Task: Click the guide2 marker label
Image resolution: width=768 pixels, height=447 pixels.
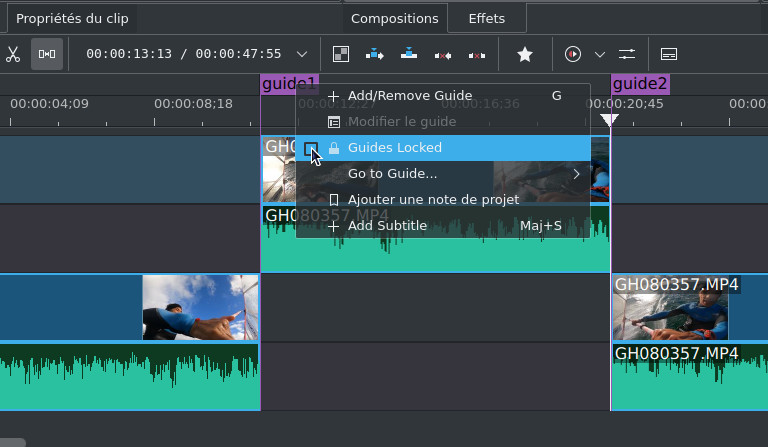Action: point(640,84)
